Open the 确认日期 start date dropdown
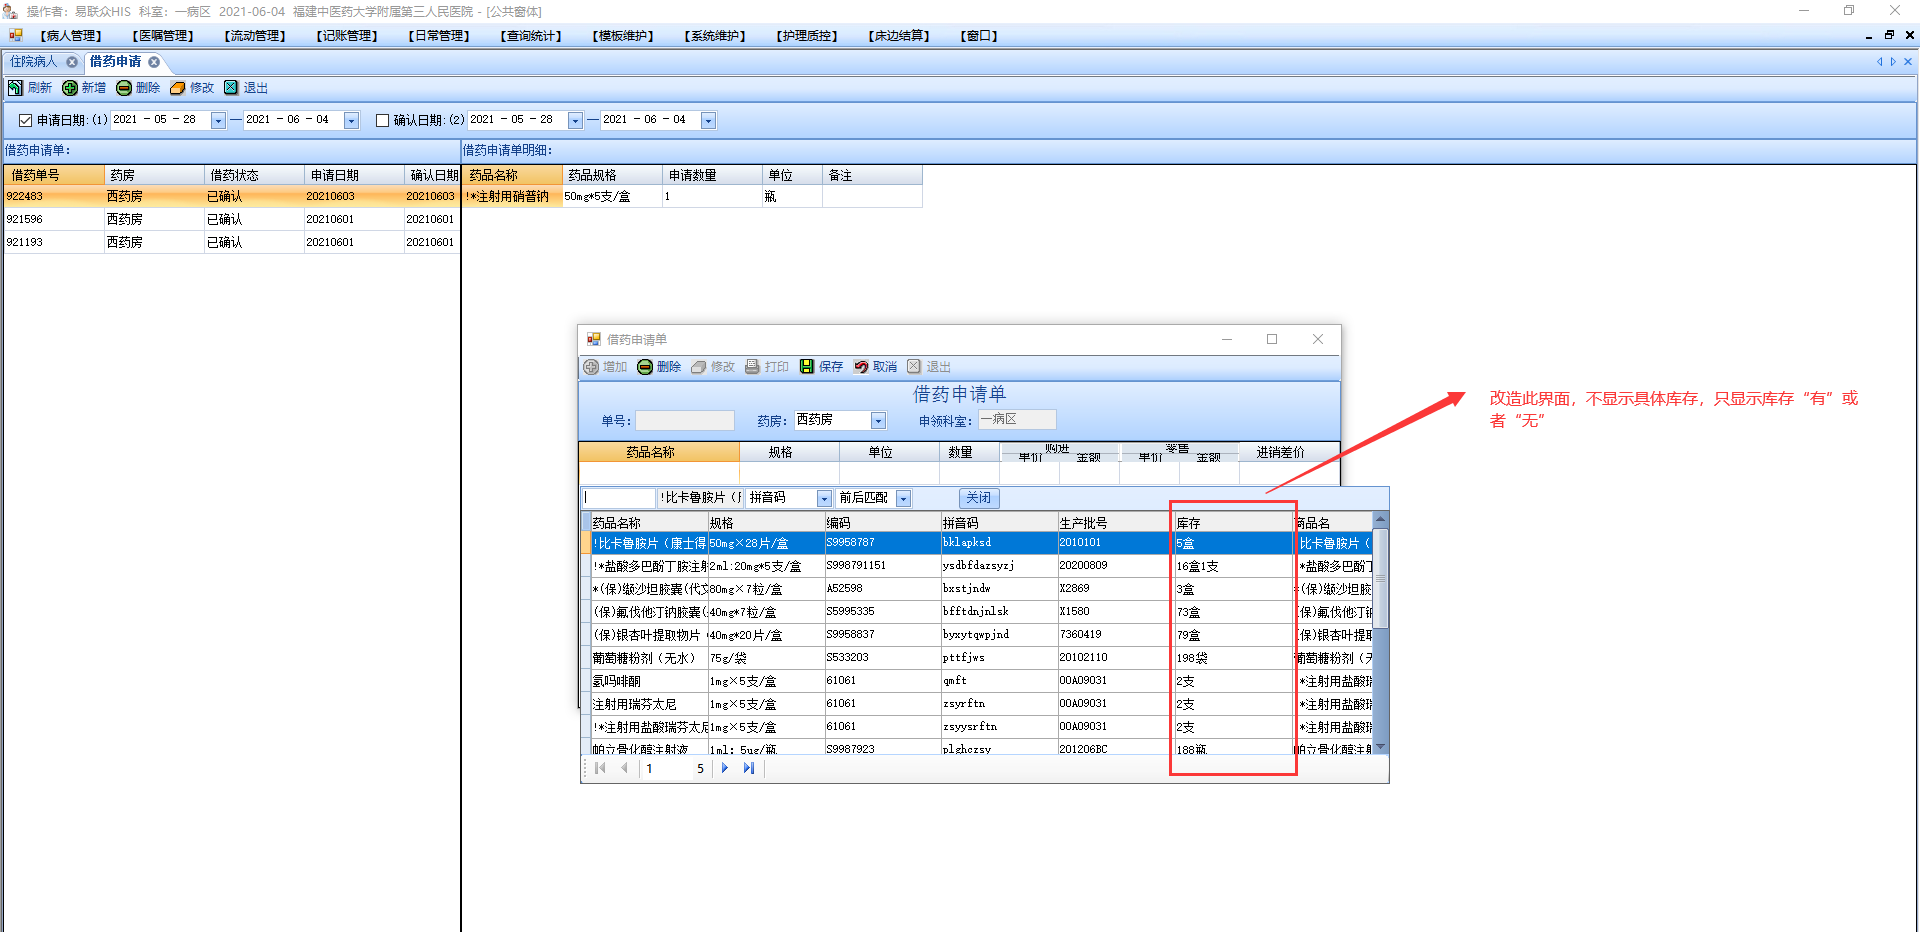Screen dimensions: 1920x932 click(575, 121)
